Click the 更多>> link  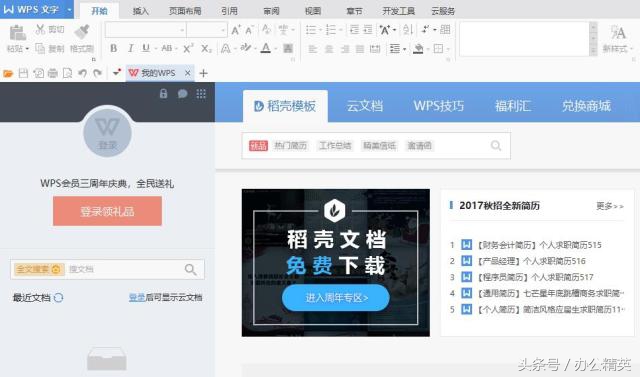pos(610,206)
